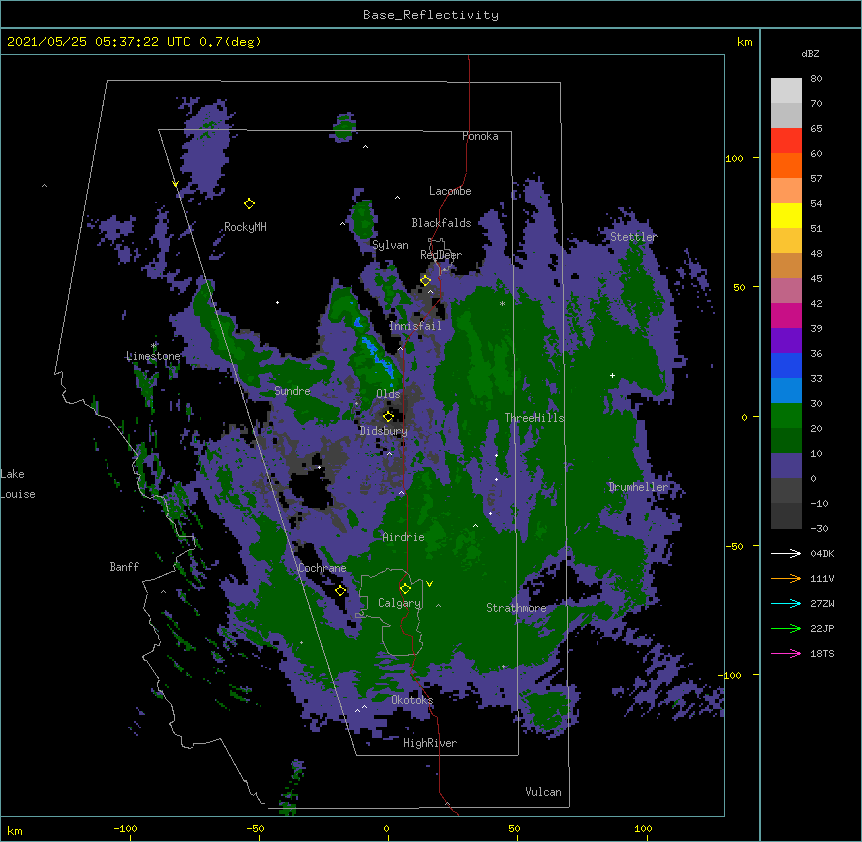Click the yellow station marker south of RedDeer
This screenshot has height=842, width=862.
(425, 281)
